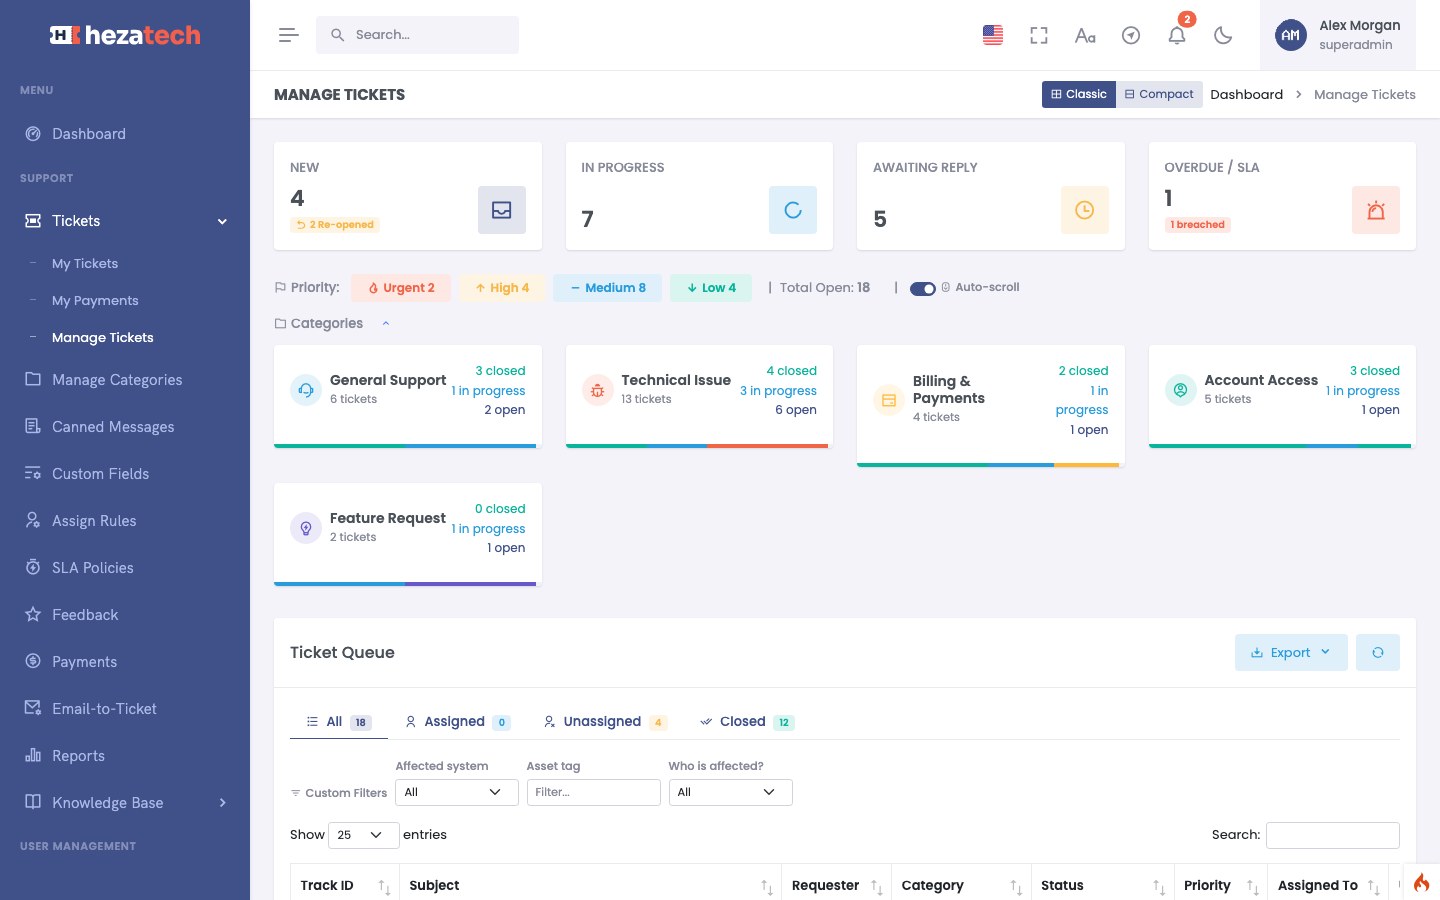Image resolution: width=1440 pixels, height=900 pixels.
Task: Filter by Urgent 2 priority
Action: click(401, 288)
